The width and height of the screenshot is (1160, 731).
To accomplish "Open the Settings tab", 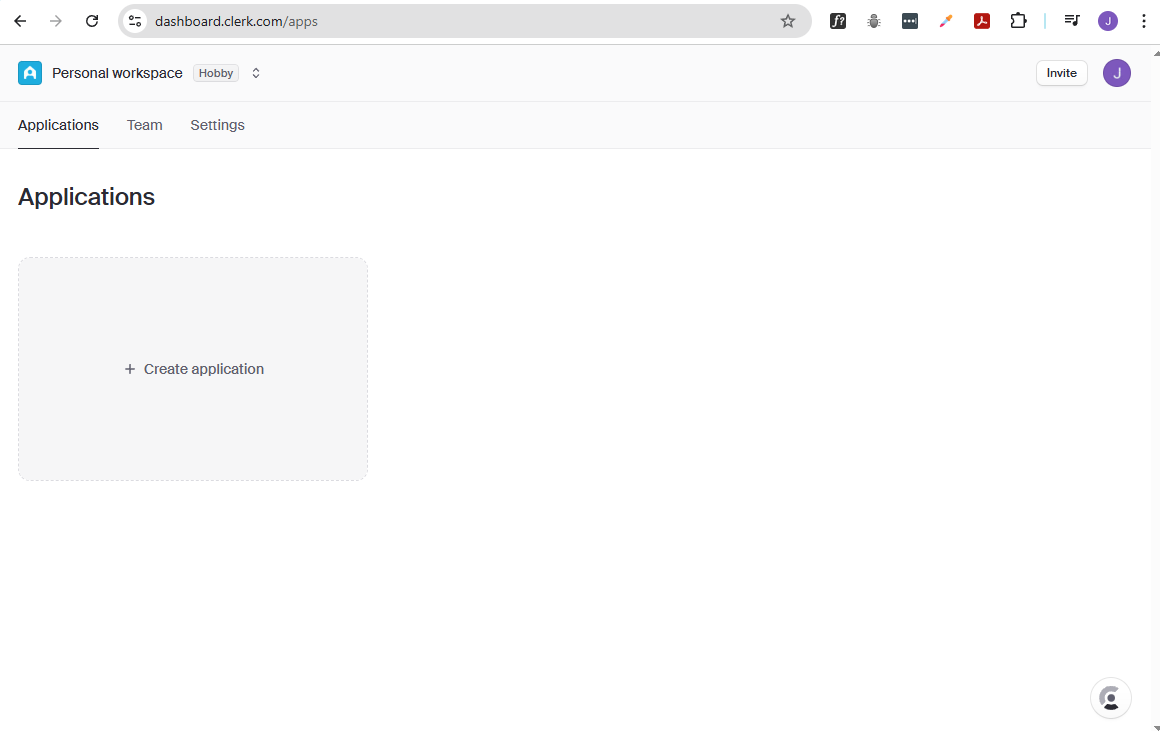I will (218, 125).
